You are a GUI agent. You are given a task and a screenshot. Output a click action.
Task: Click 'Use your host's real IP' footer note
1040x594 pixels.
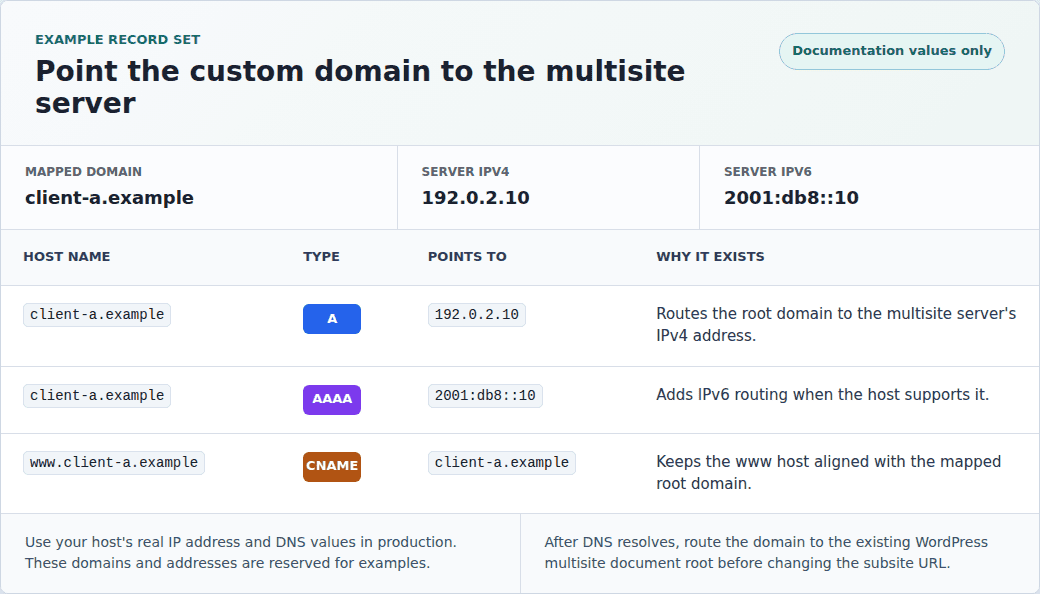click(x=241, y=552)
